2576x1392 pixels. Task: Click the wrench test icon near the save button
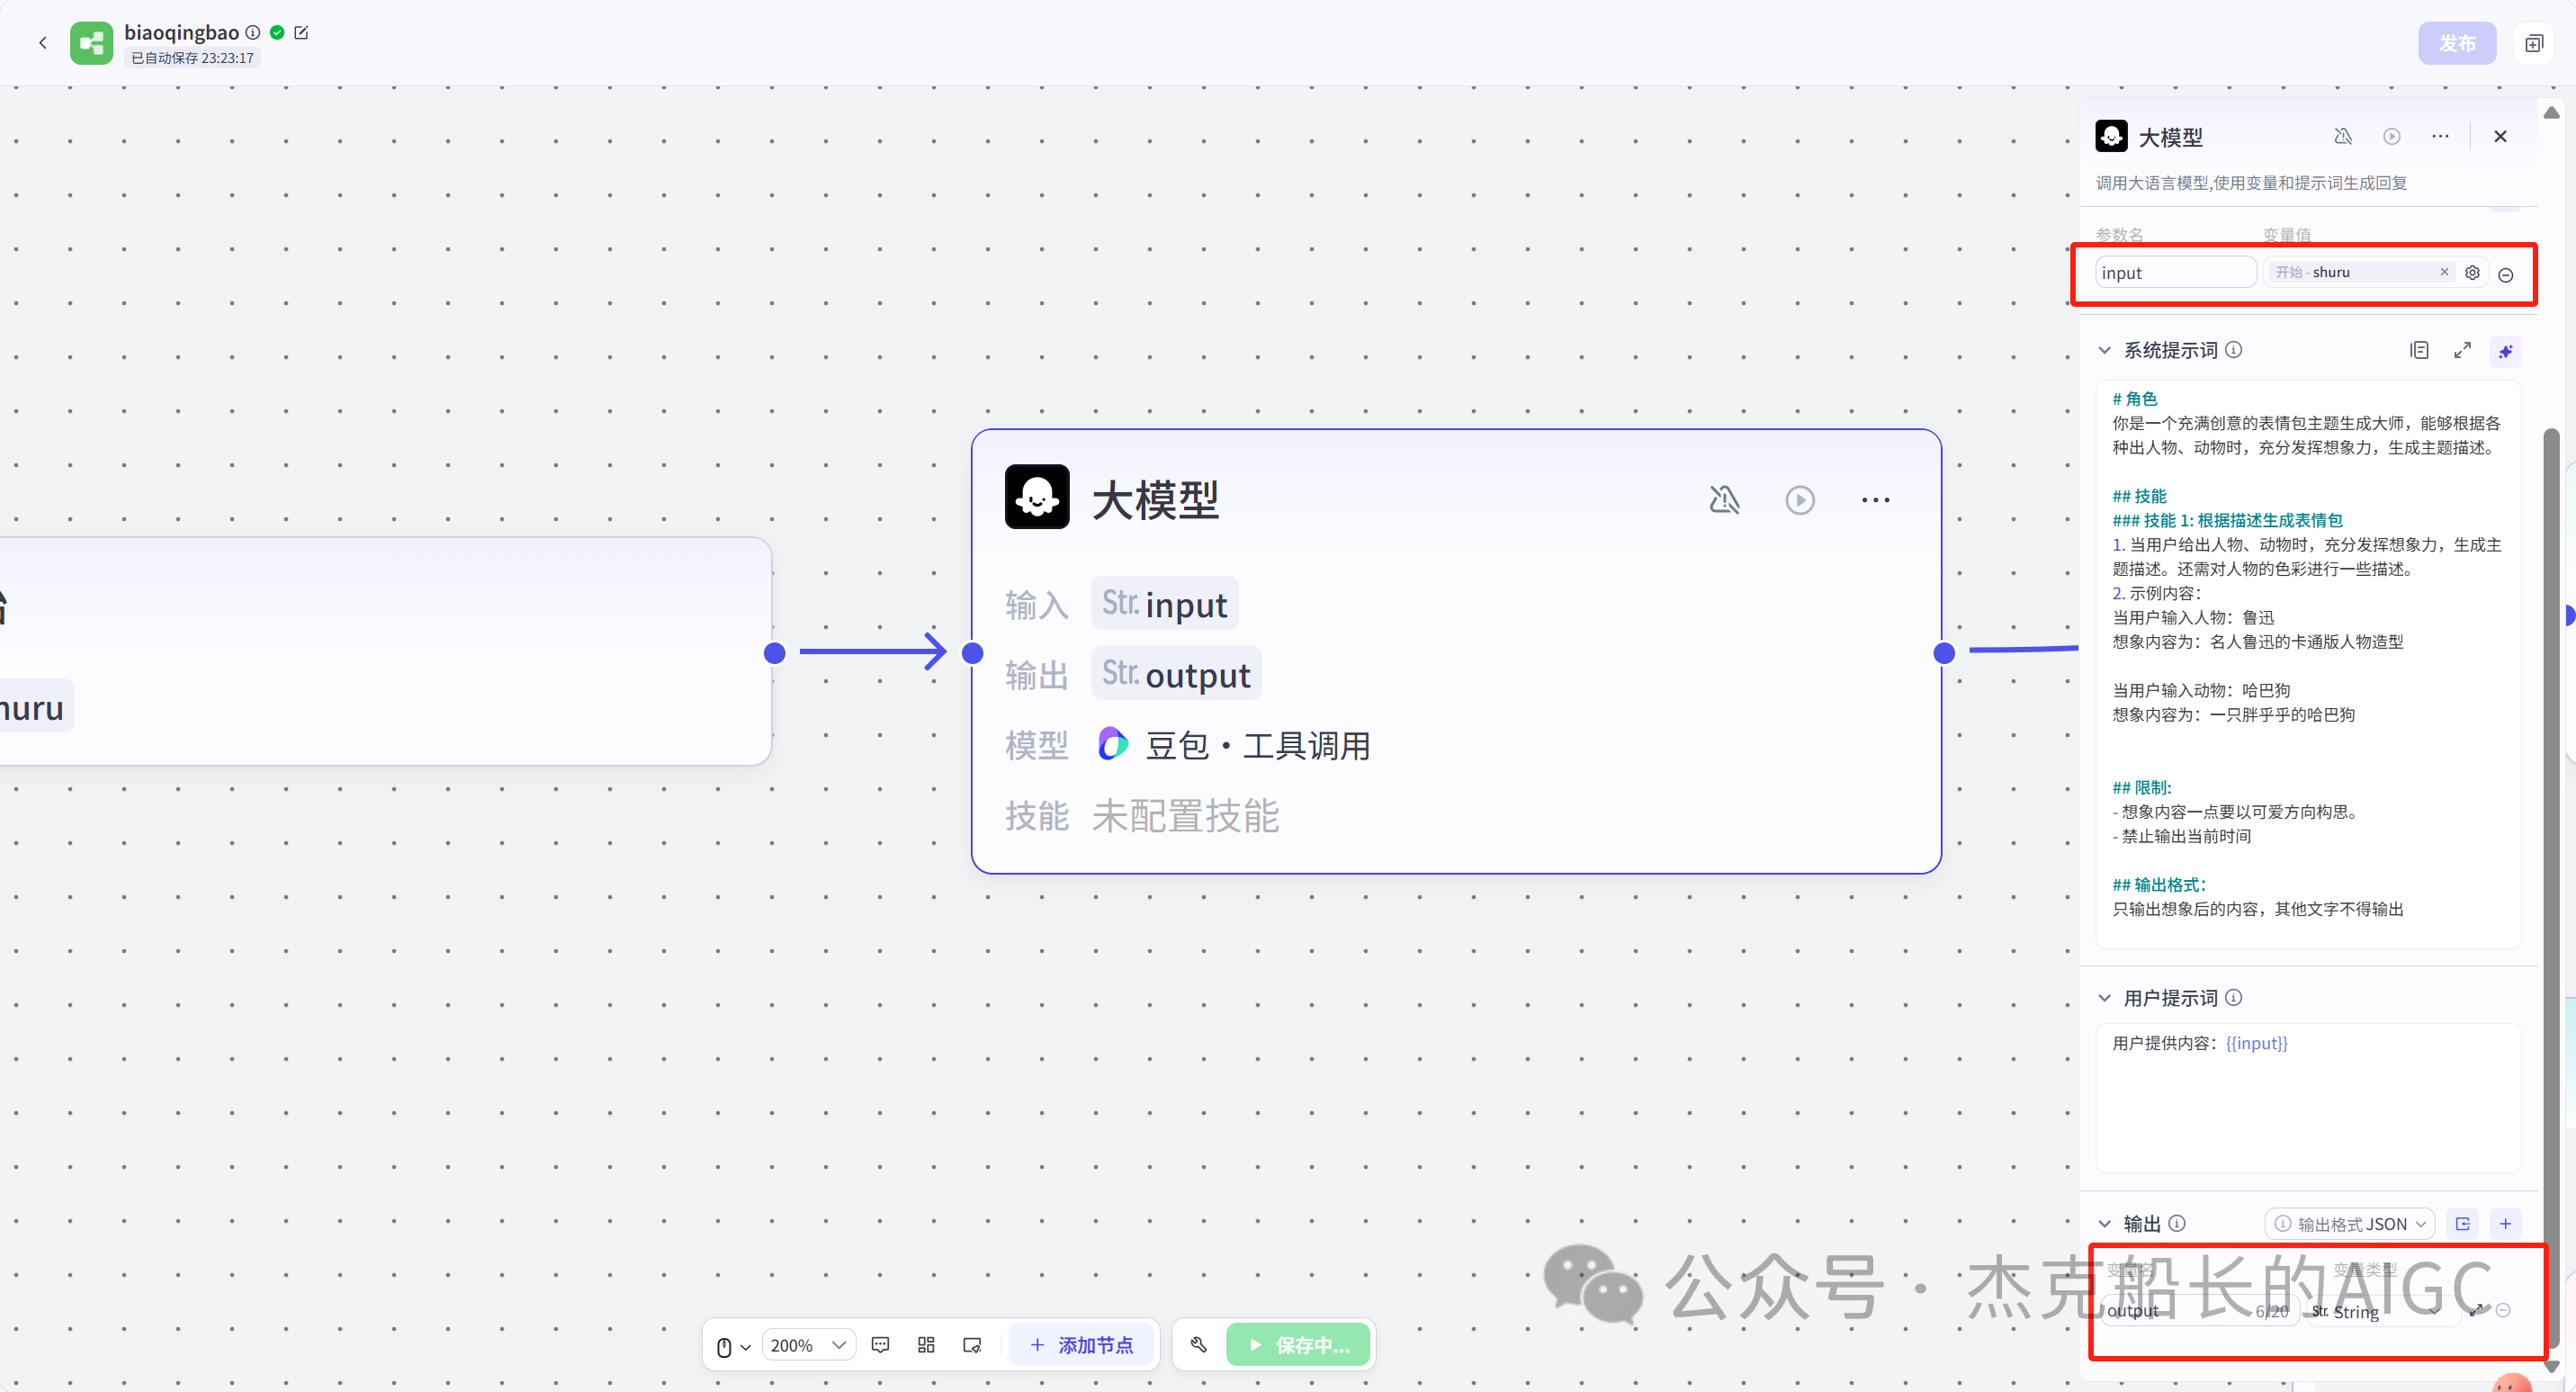pos(1199,1344)
